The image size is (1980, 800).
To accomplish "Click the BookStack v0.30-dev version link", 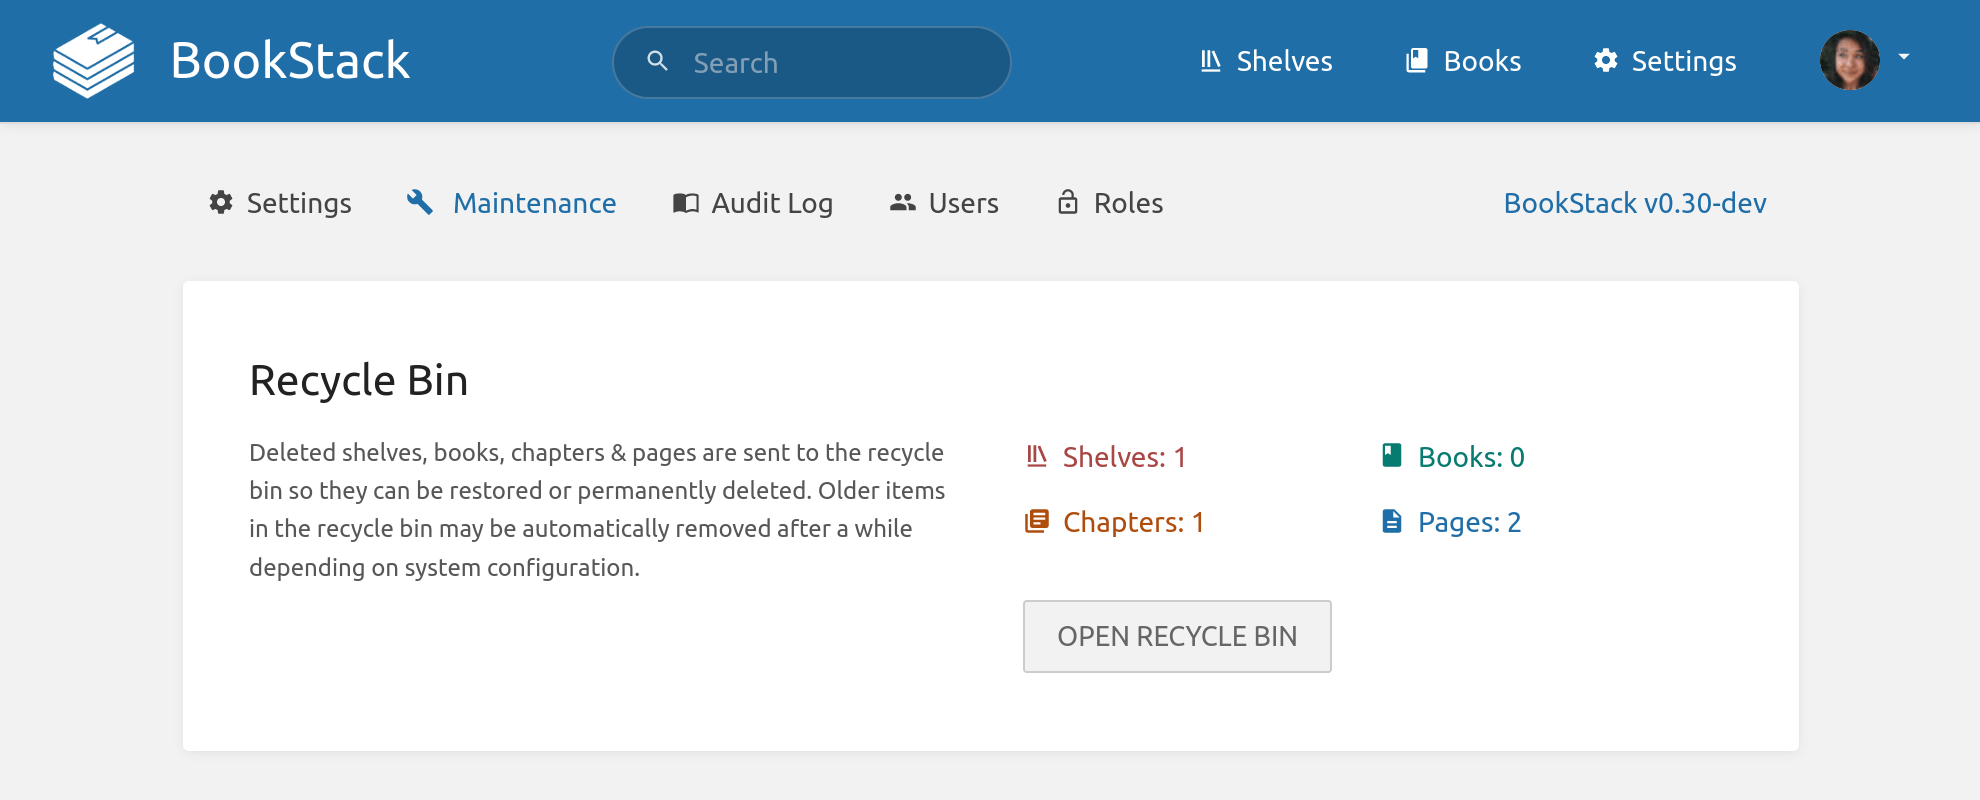I will (x=1634, y=203).
